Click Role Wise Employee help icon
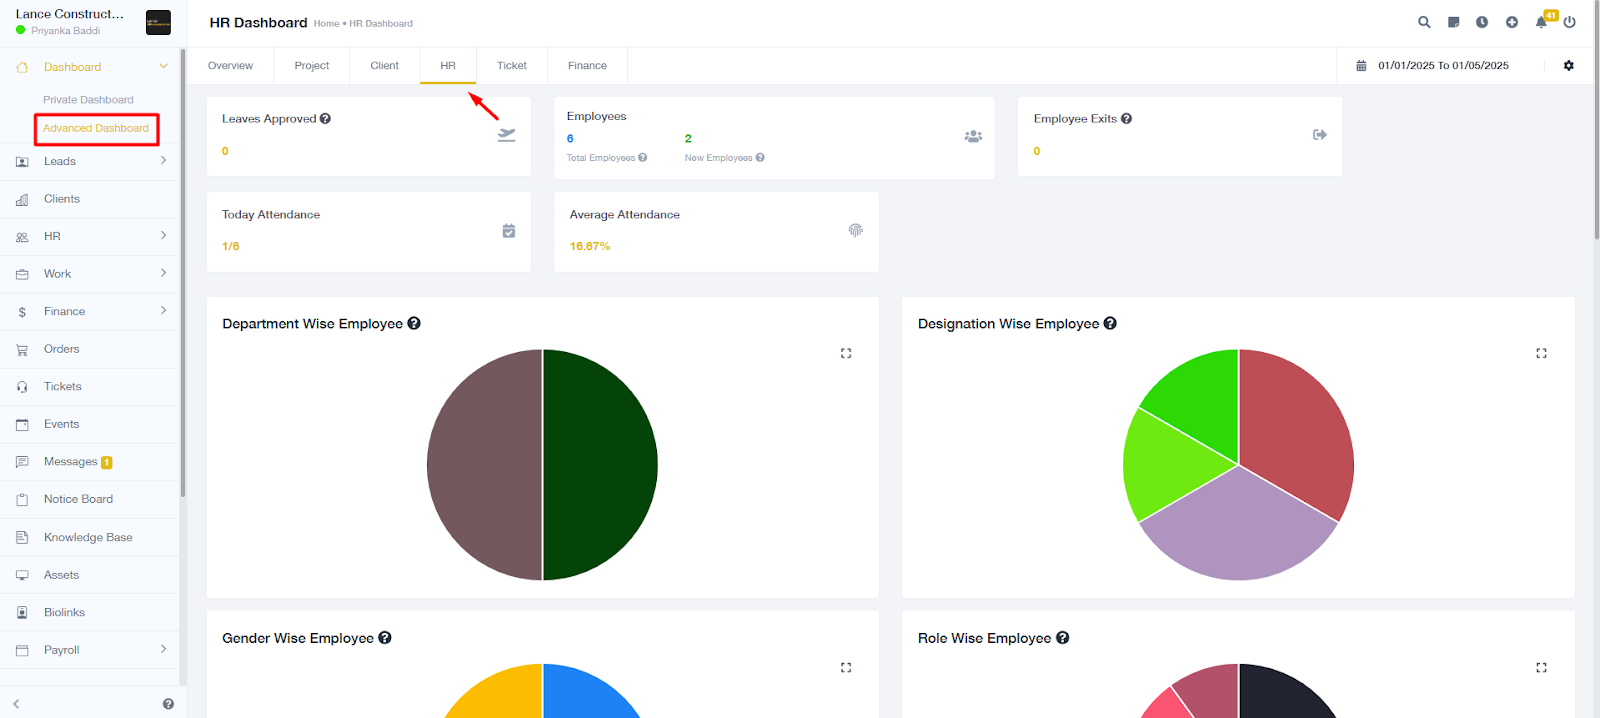 tap(1063, 638)
